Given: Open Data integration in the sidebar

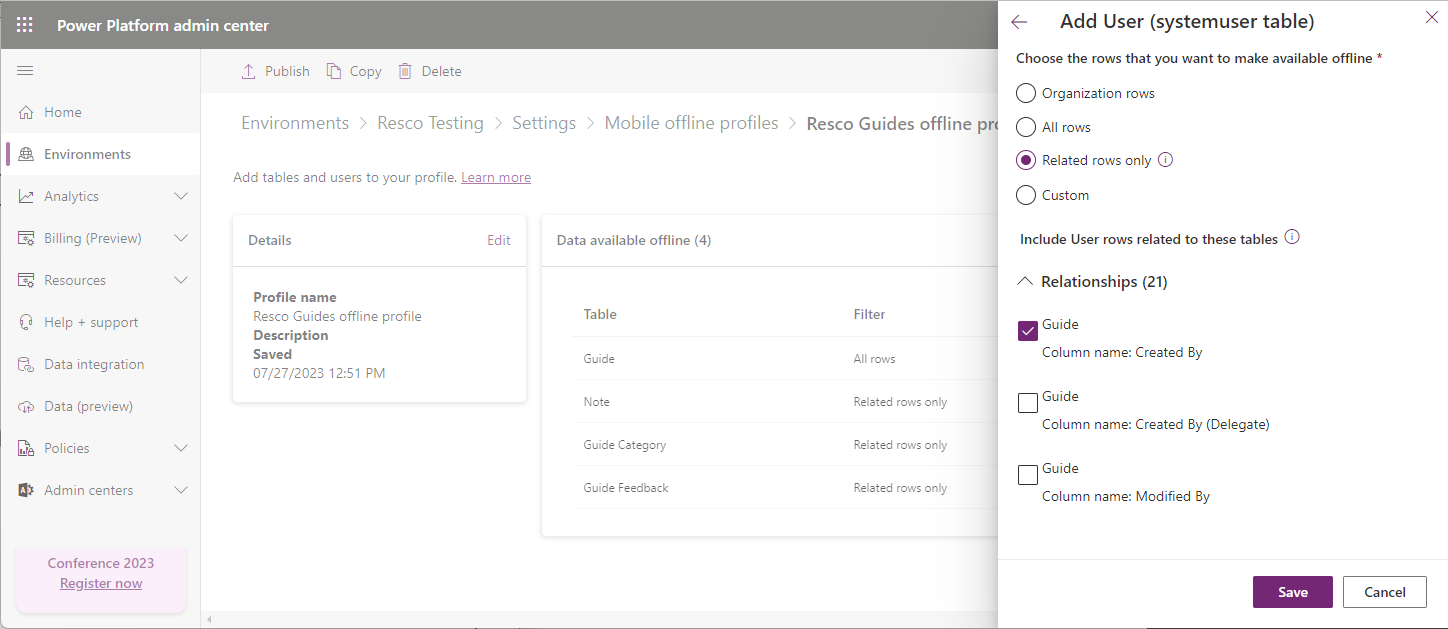Looking at the screenshot, I should 94,364.
